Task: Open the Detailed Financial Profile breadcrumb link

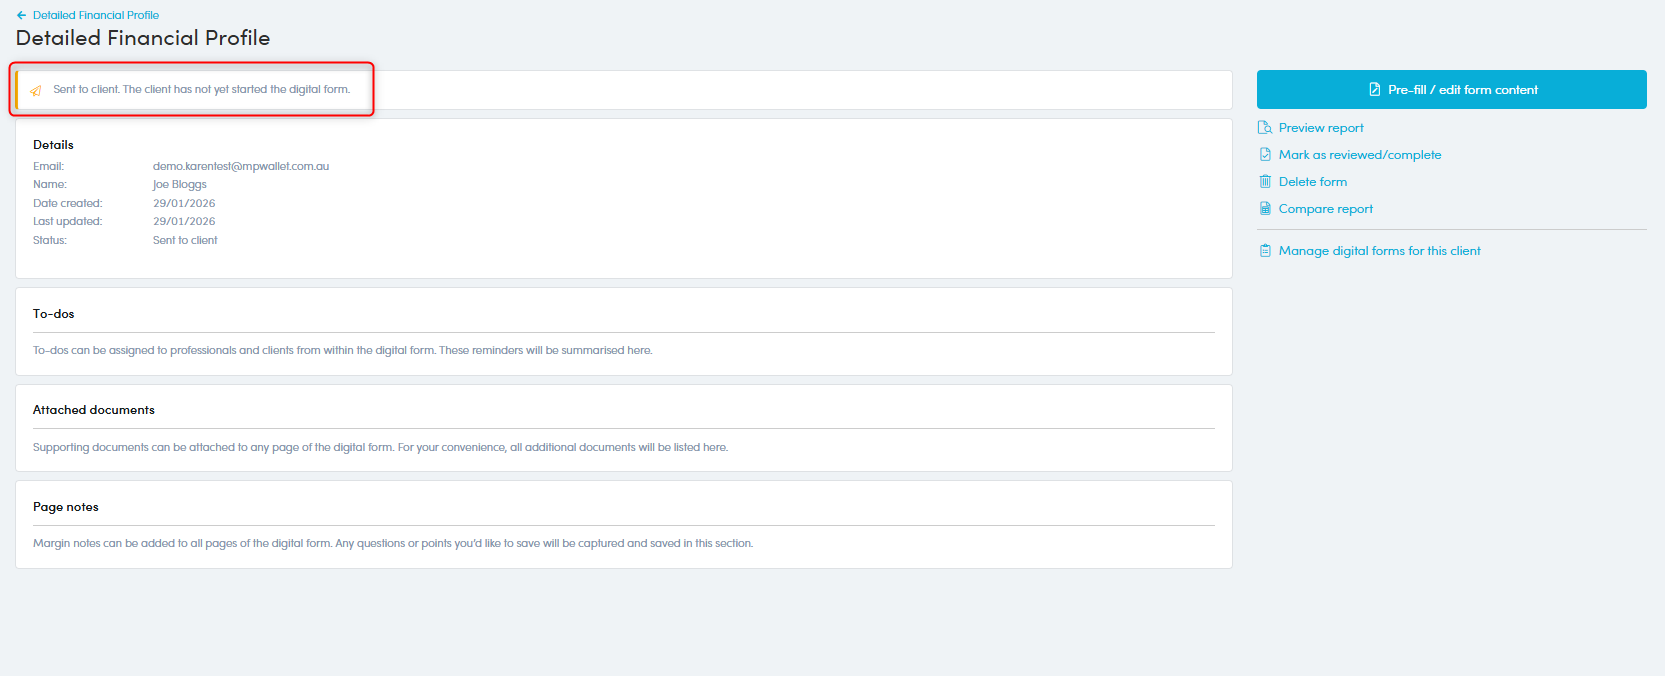Action: pyautogui.click(x=96, y=15)
